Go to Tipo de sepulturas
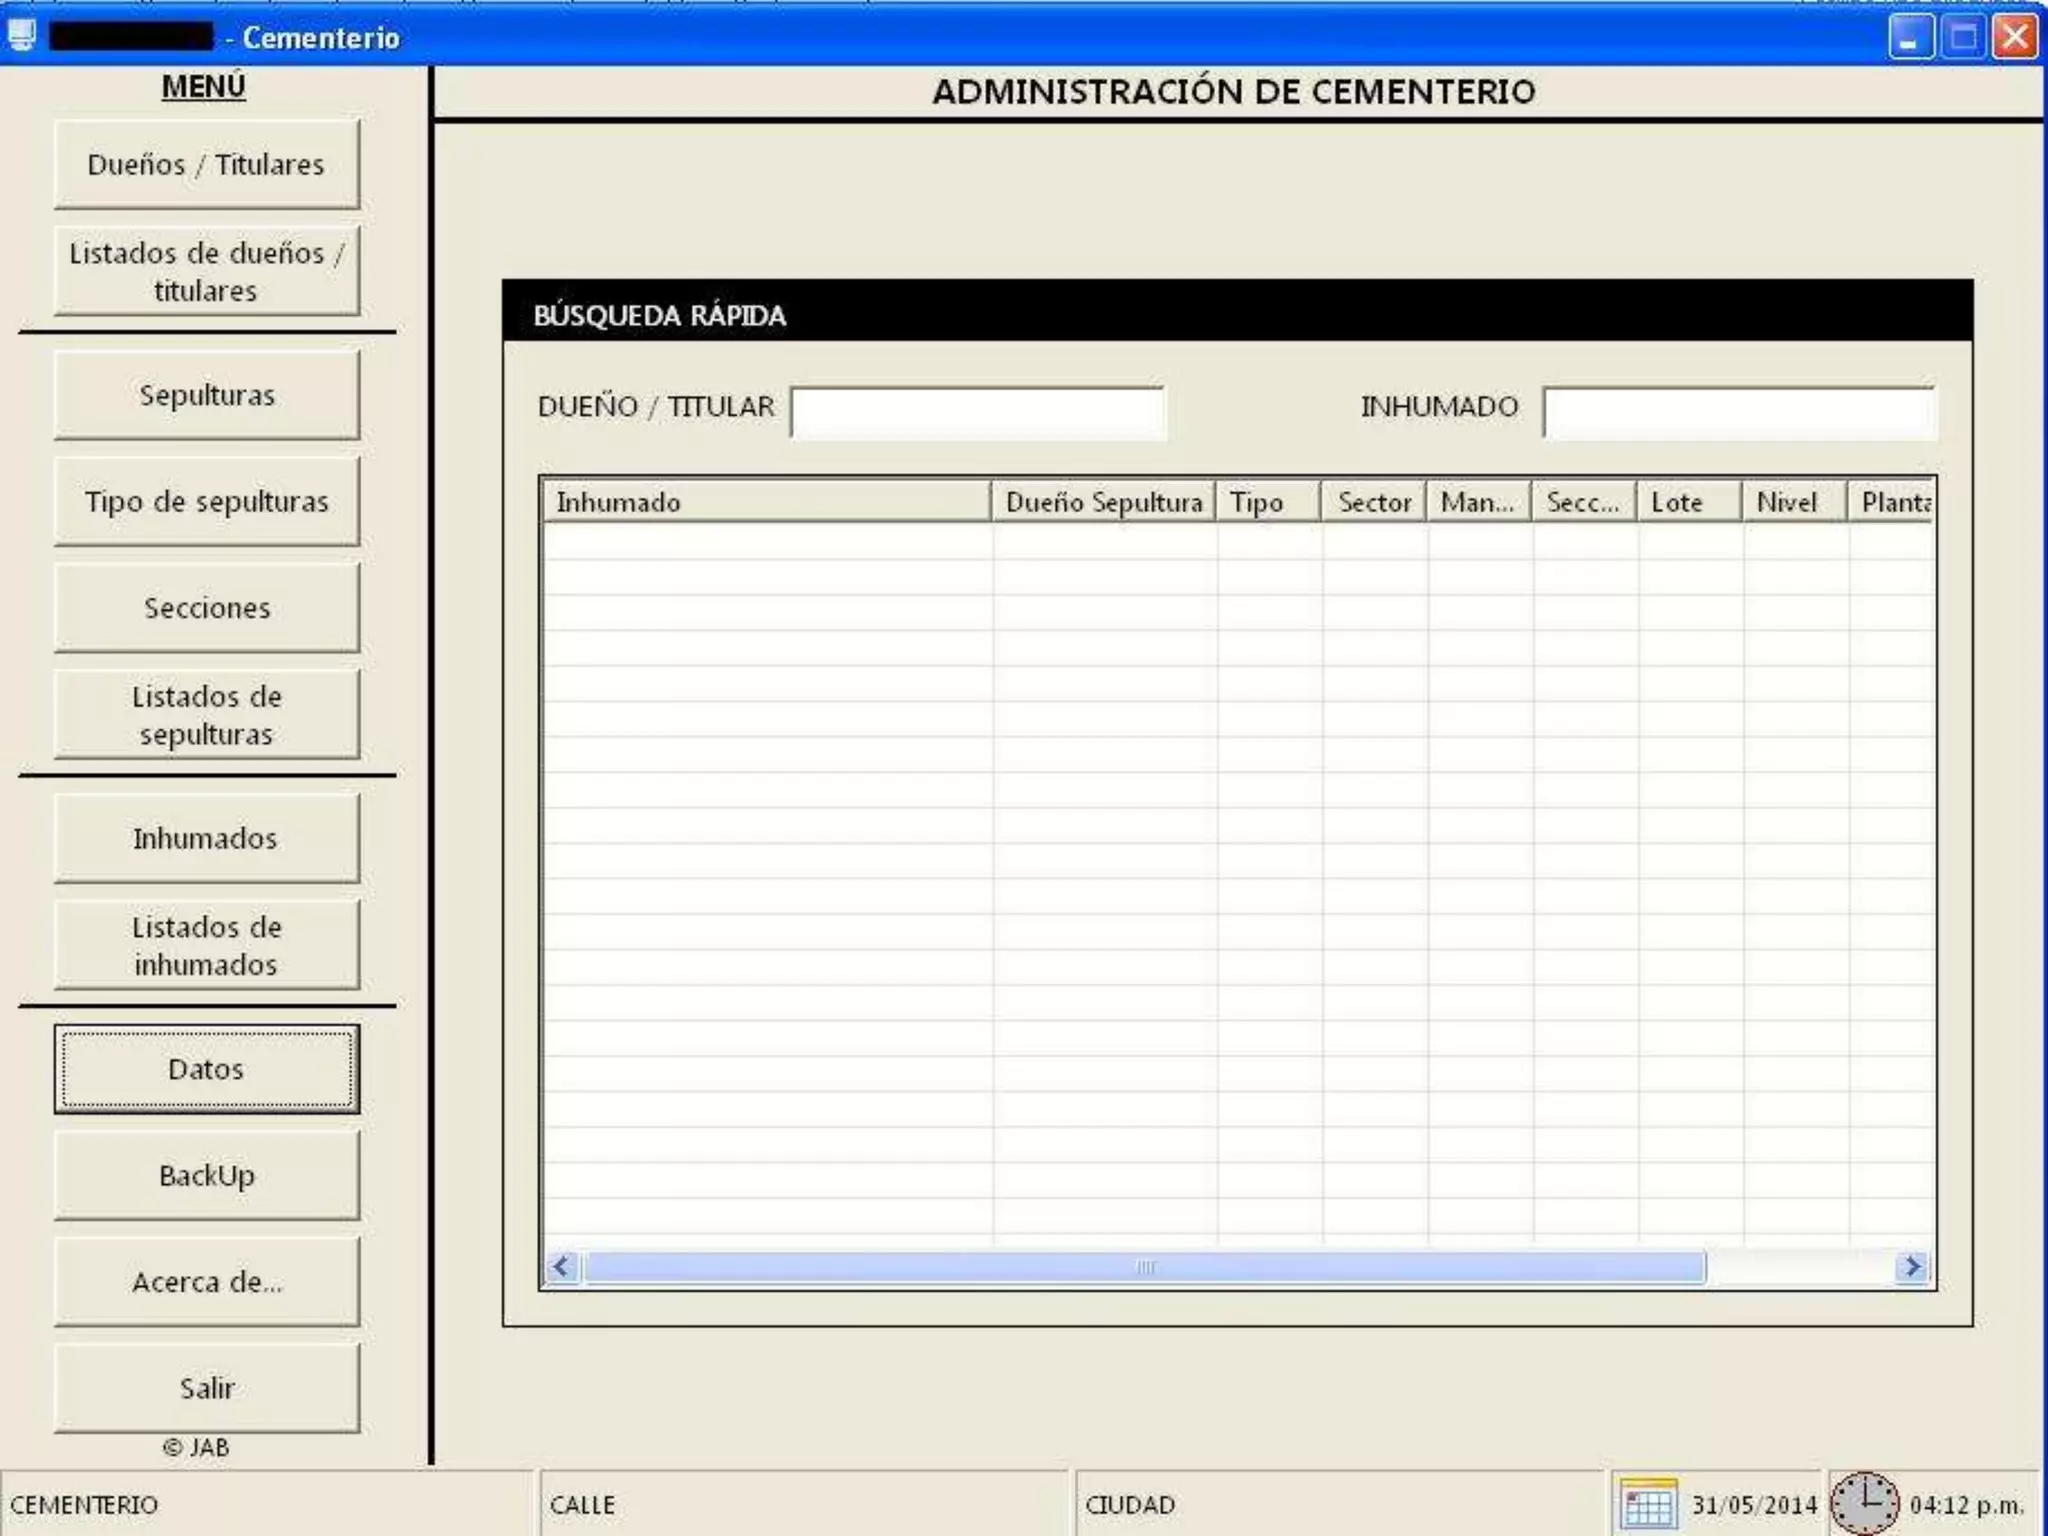Viewport: 2048px width, 1536px height. [x=206, y=501]
